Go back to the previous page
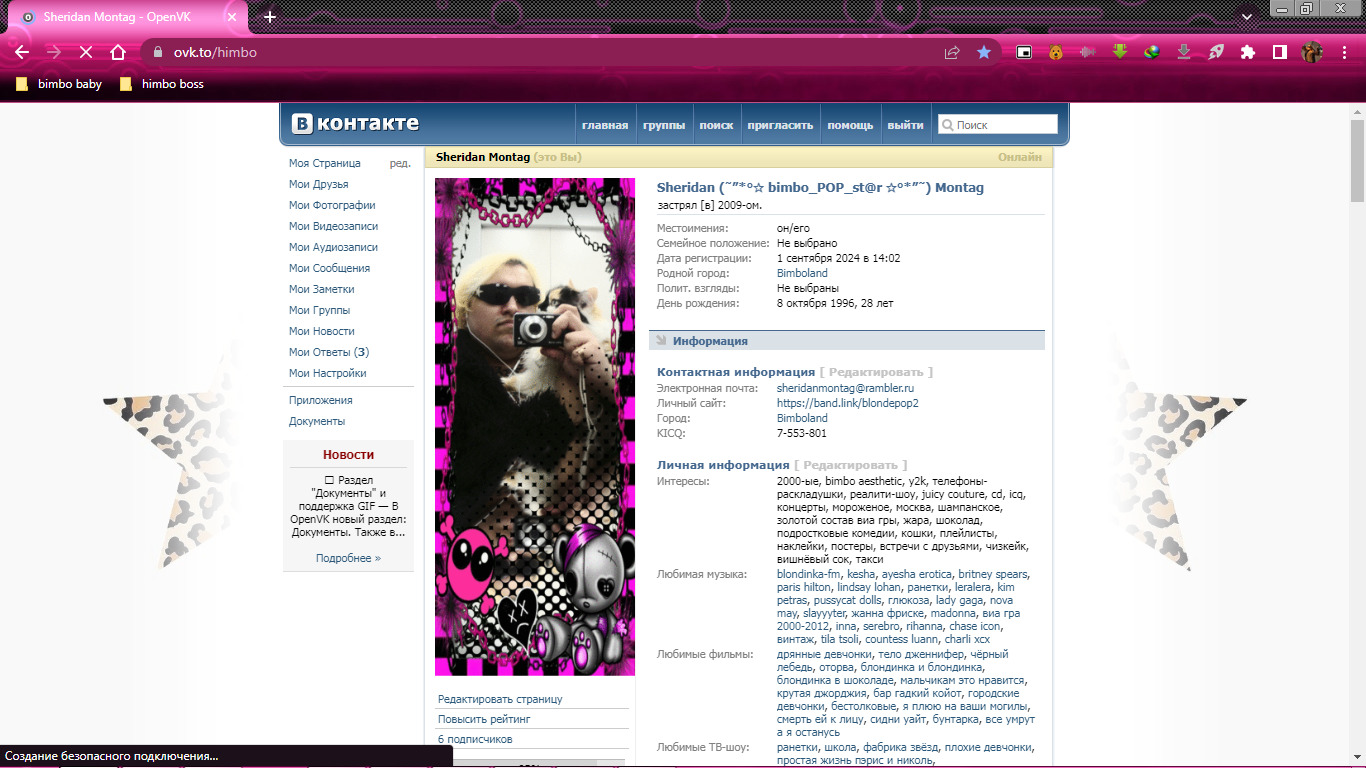Image resolution: width=1366 pixels, height=768 pixels. click(22, 52)
